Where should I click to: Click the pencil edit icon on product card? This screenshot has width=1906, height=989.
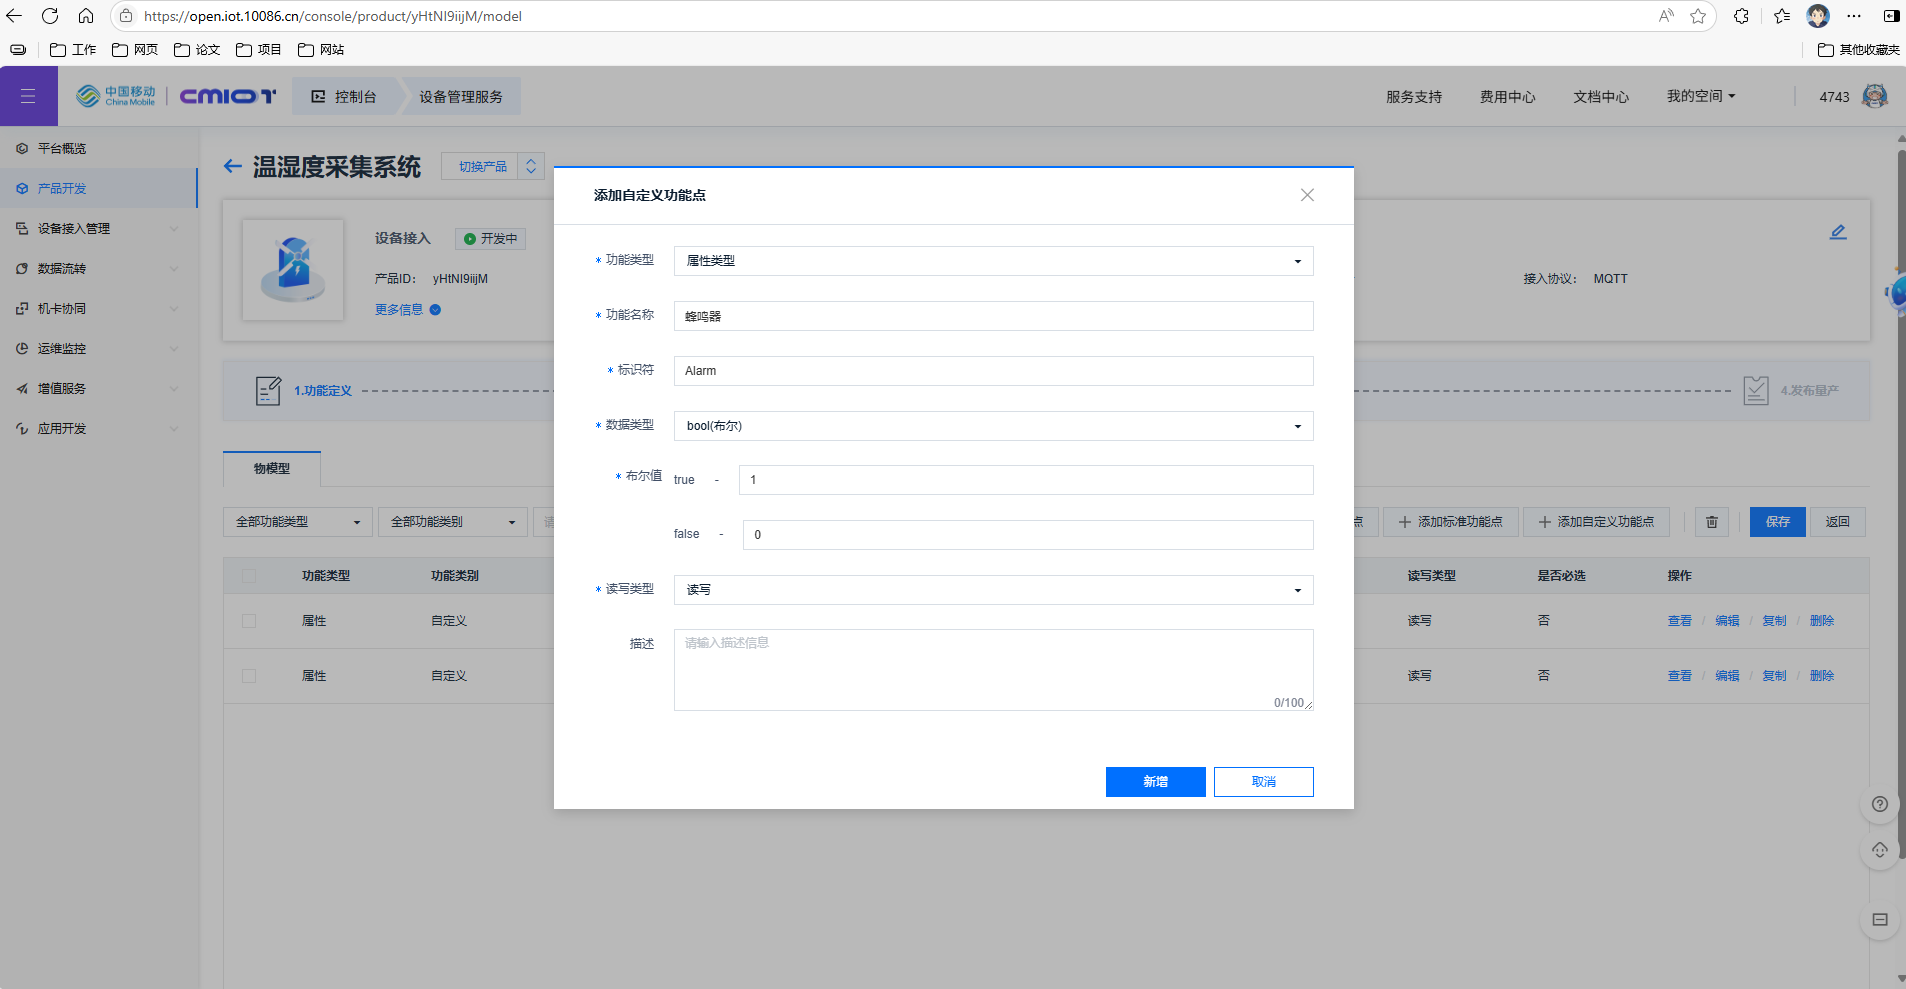click(1838, 232)
